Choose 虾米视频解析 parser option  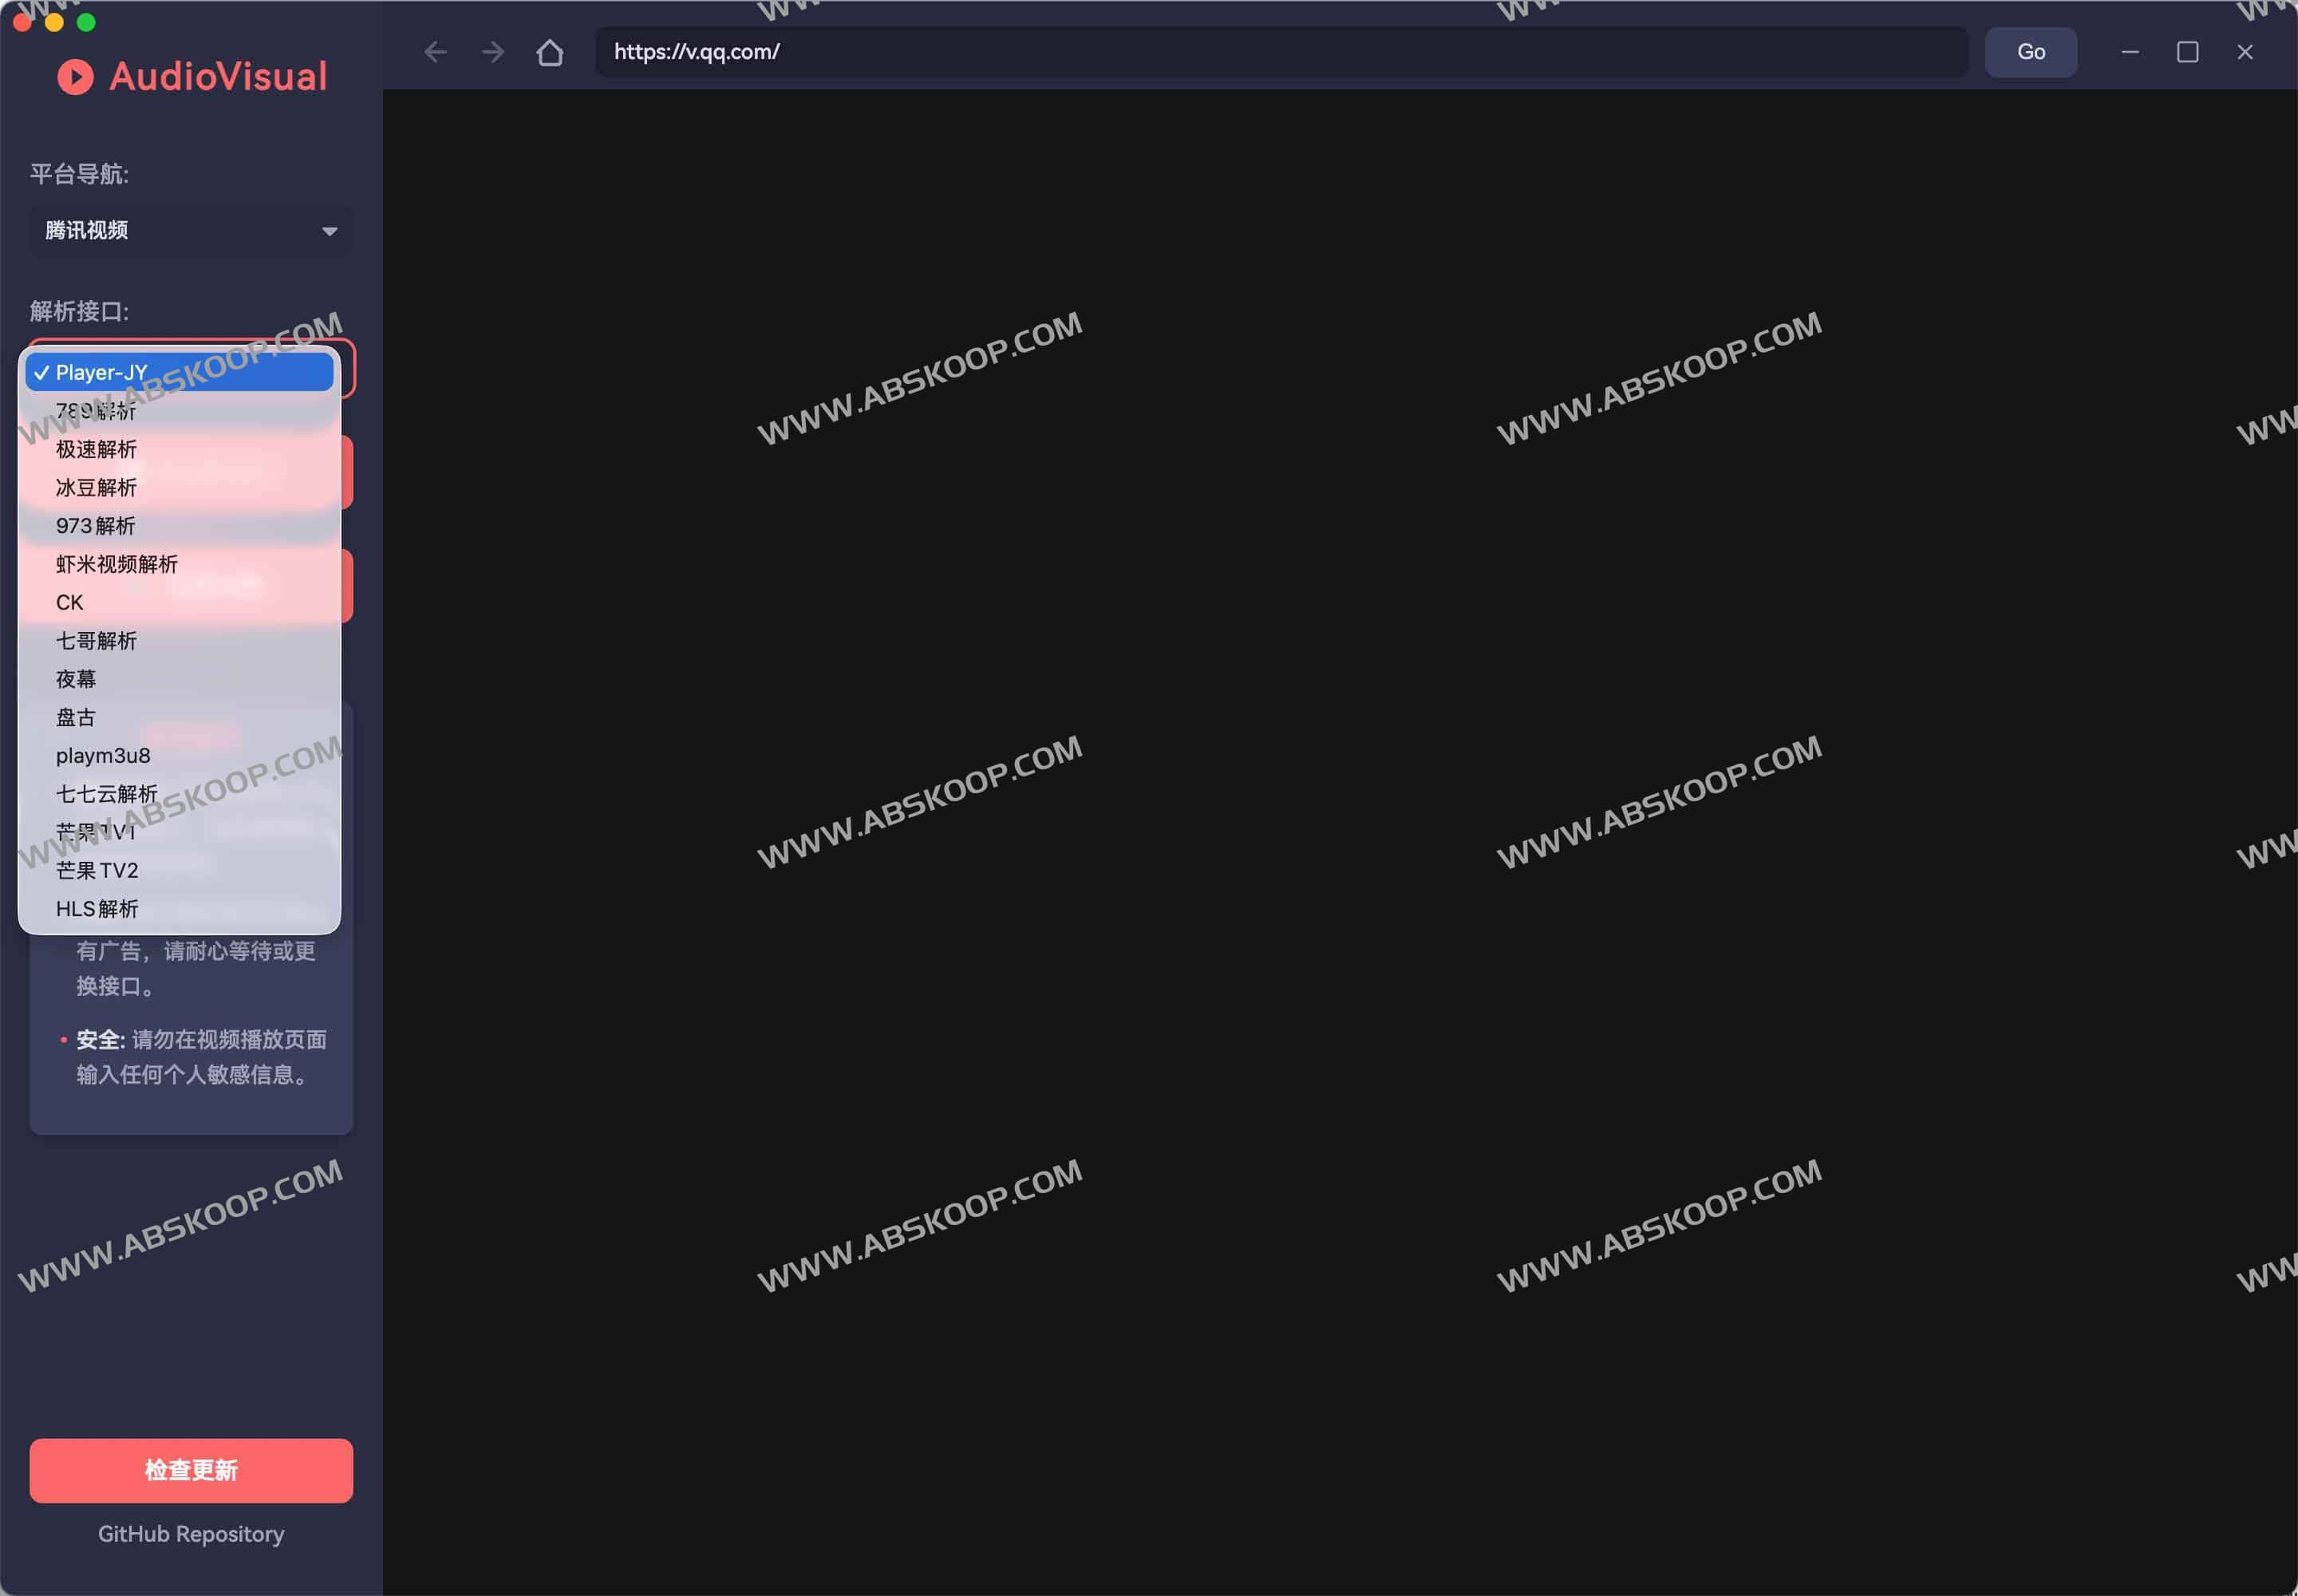(116, 564)
